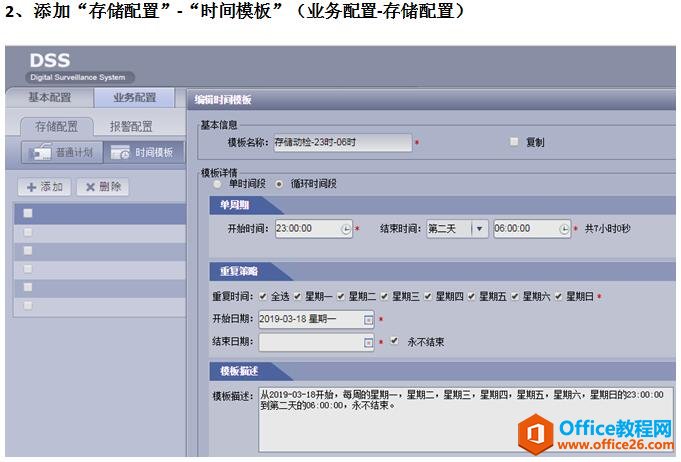Uncheck the 全选 select-all checkbox

[x=263, y=297]
